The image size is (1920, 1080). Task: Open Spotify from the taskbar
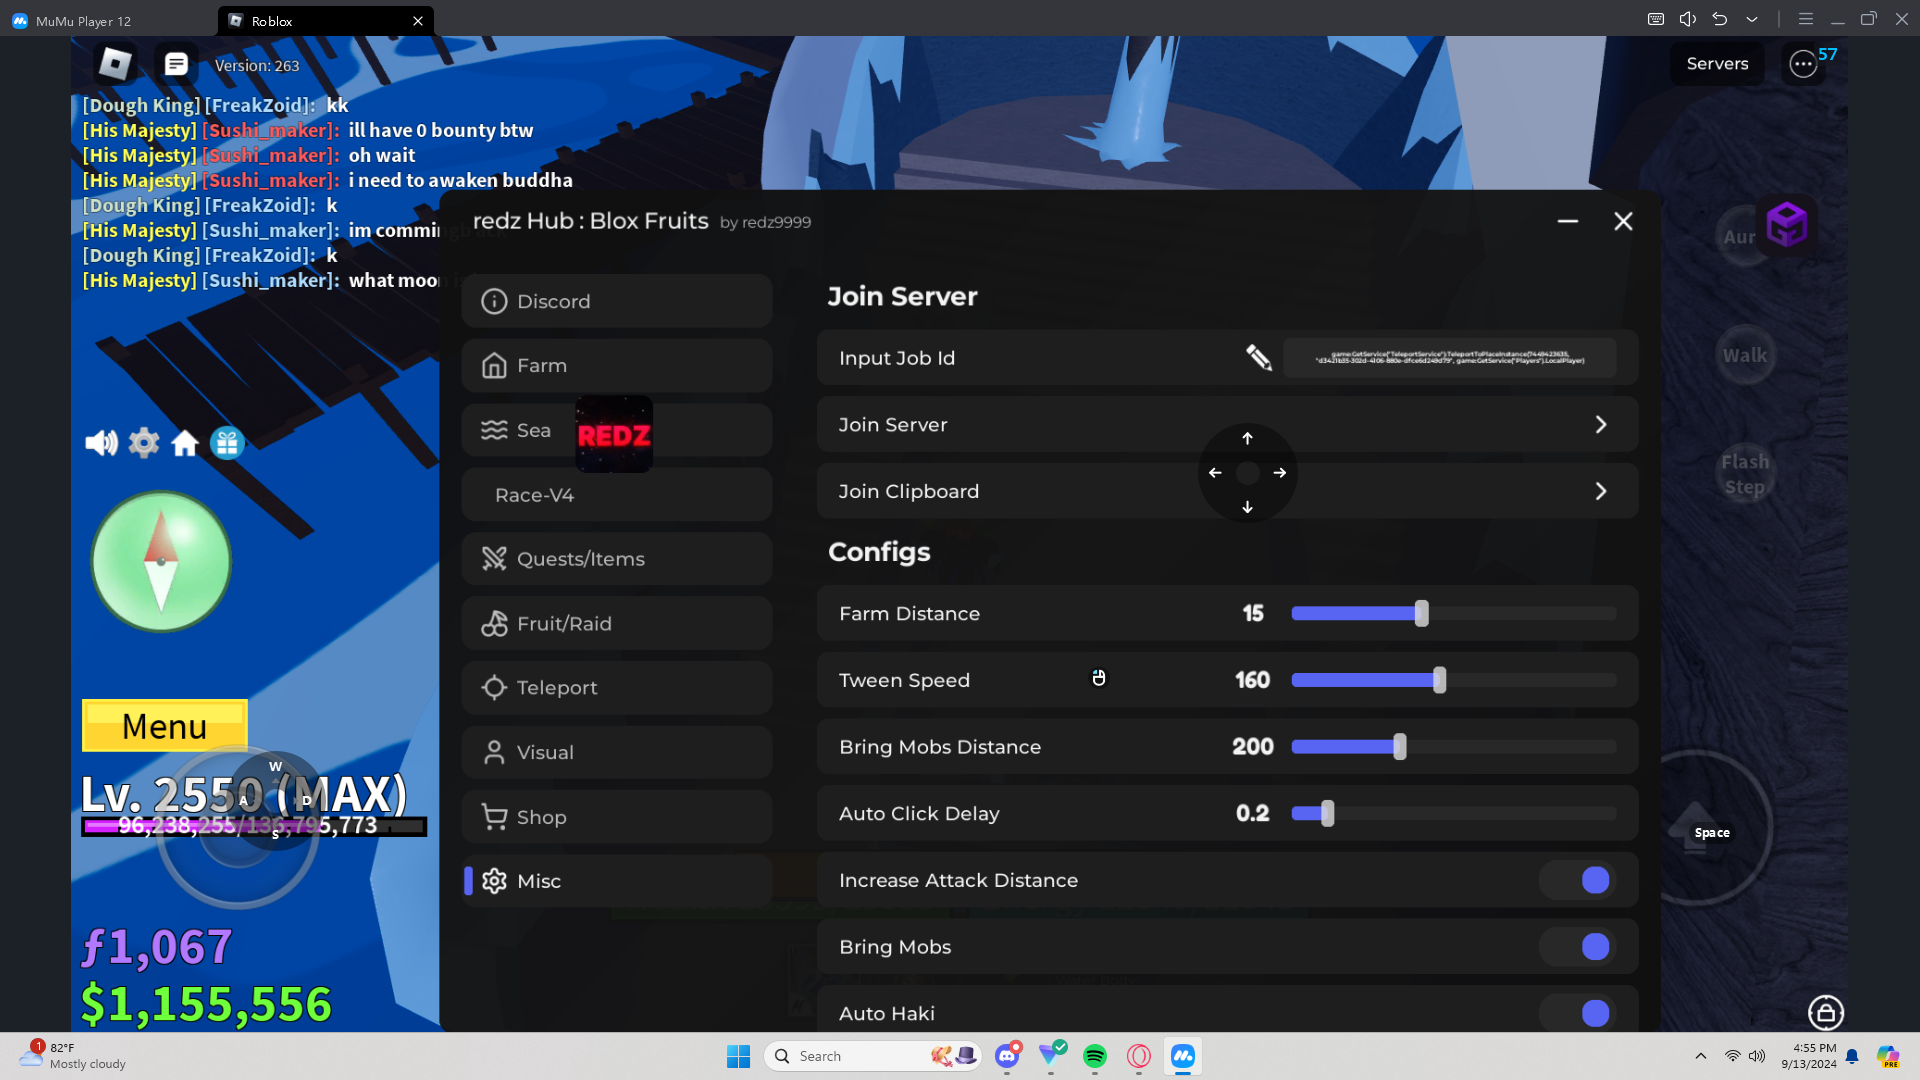pos(1095,1056)
